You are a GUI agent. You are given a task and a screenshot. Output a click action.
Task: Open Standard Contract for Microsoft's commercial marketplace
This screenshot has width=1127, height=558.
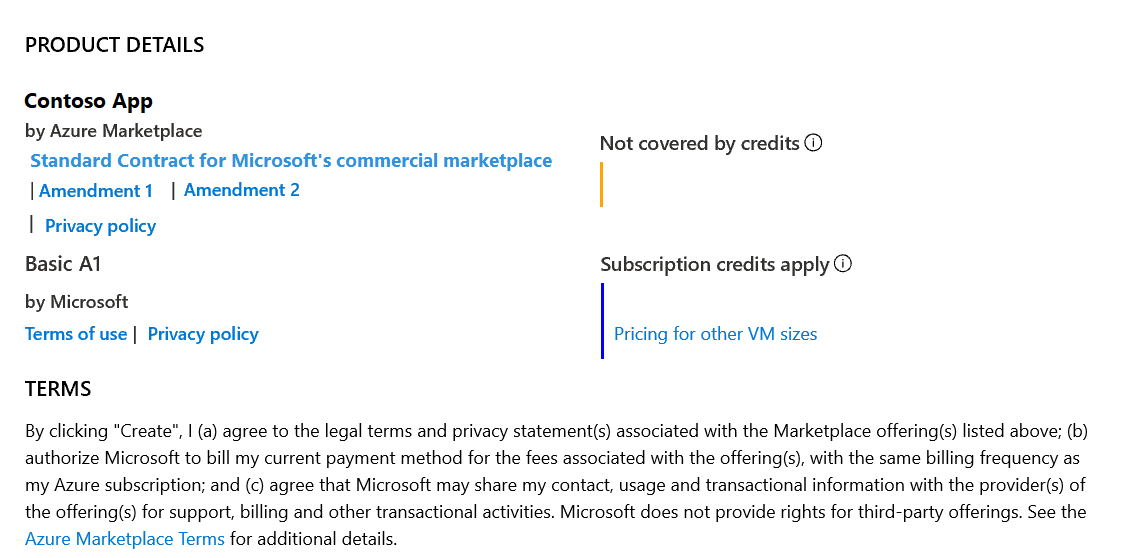pos(291,160)
